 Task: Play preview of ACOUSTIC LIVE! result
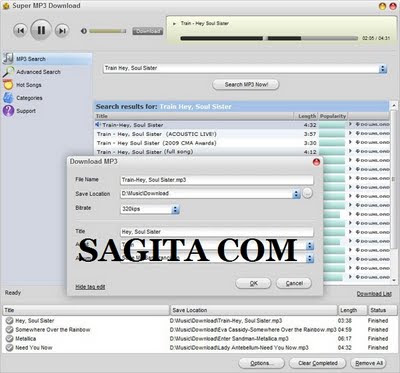coord(350,133)
